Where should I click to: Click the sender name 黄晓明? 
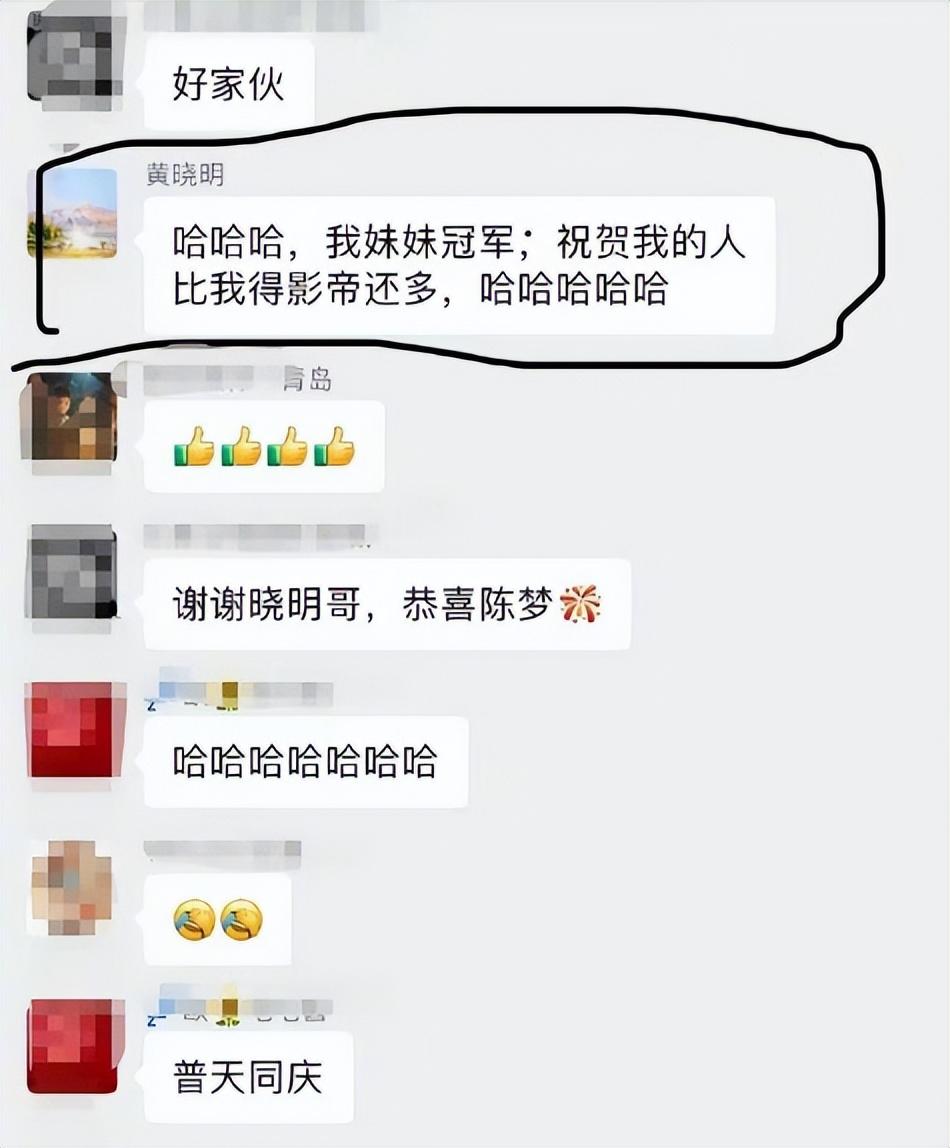coord(185,174)
